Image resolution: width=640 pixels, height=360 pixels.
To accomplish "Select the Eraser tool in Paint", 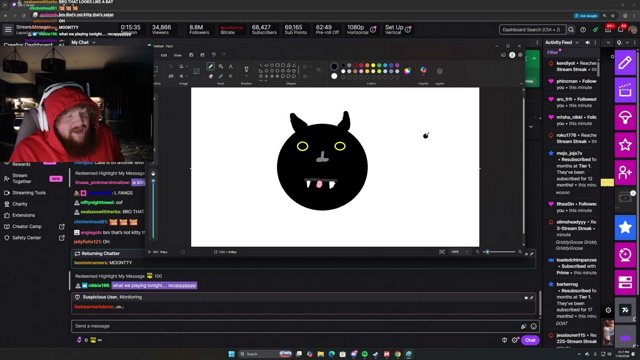I will coord(211,76).
